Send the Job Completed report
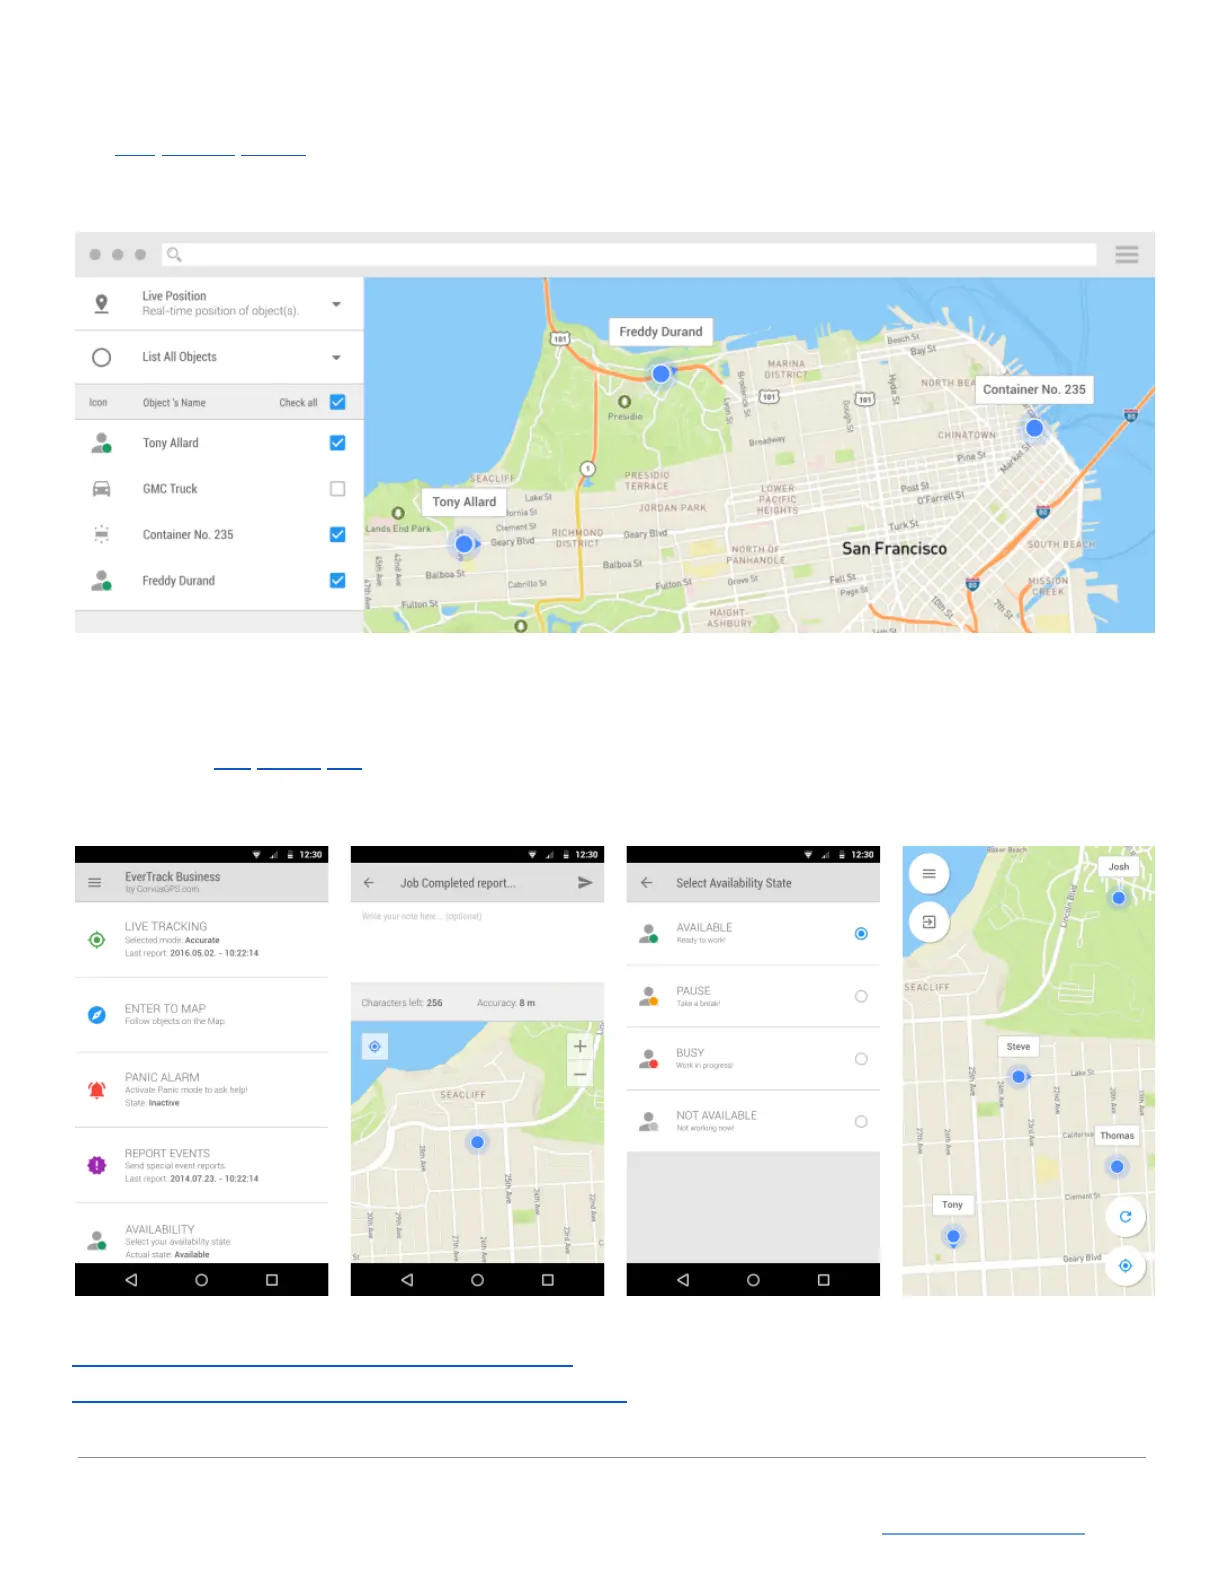This screenshot has width=1224, height=1584. 585,883
